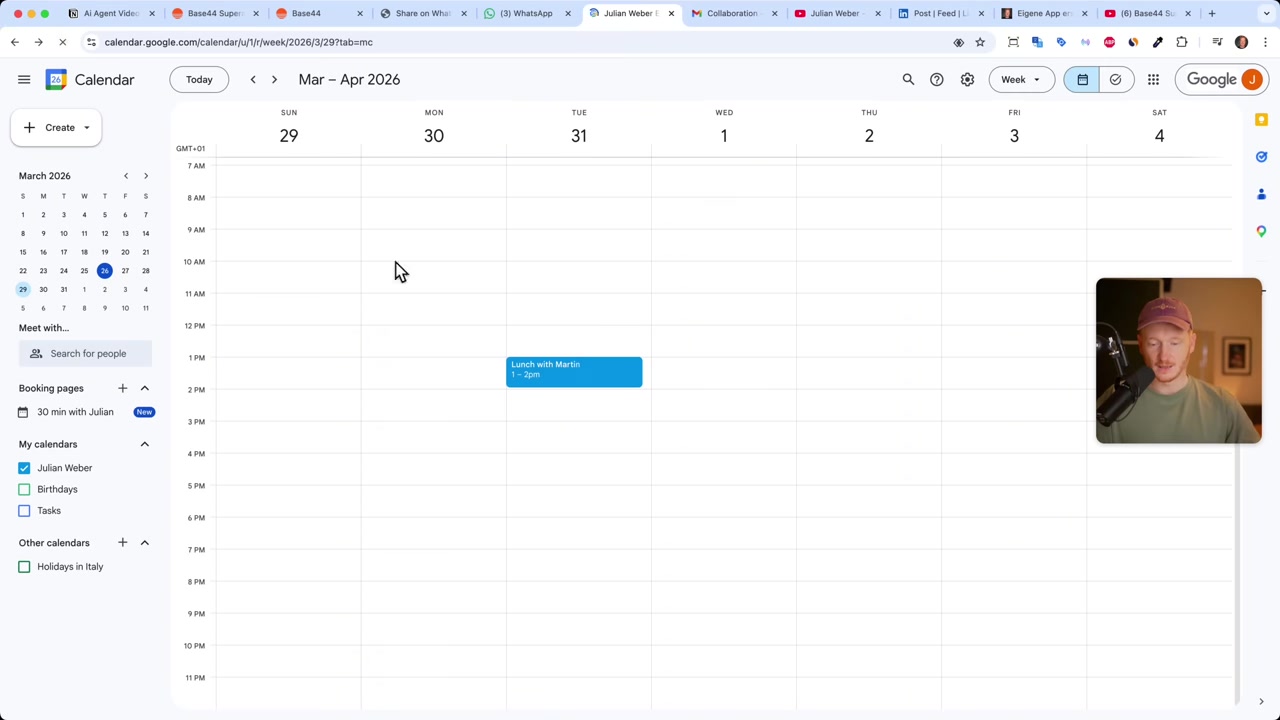Bookmark this page with star icon
The height and width of the screenshot is (720, 1280).
pyautogui.click(x=980, y=42)
